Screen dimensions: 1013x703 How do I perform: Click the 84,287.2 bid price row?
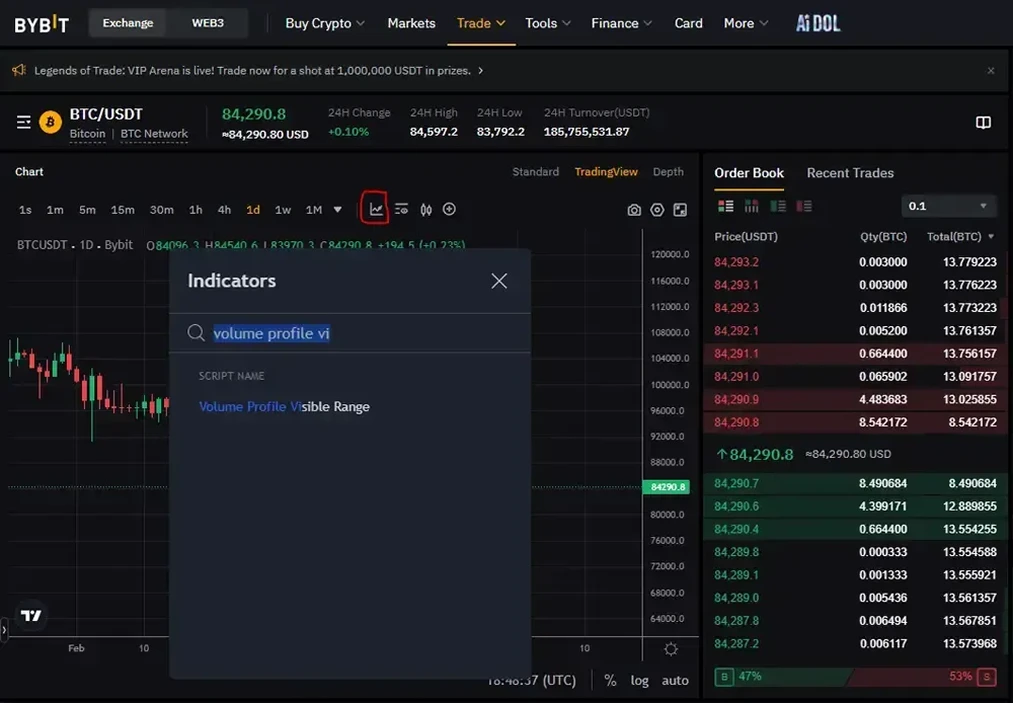click(855, 644)
